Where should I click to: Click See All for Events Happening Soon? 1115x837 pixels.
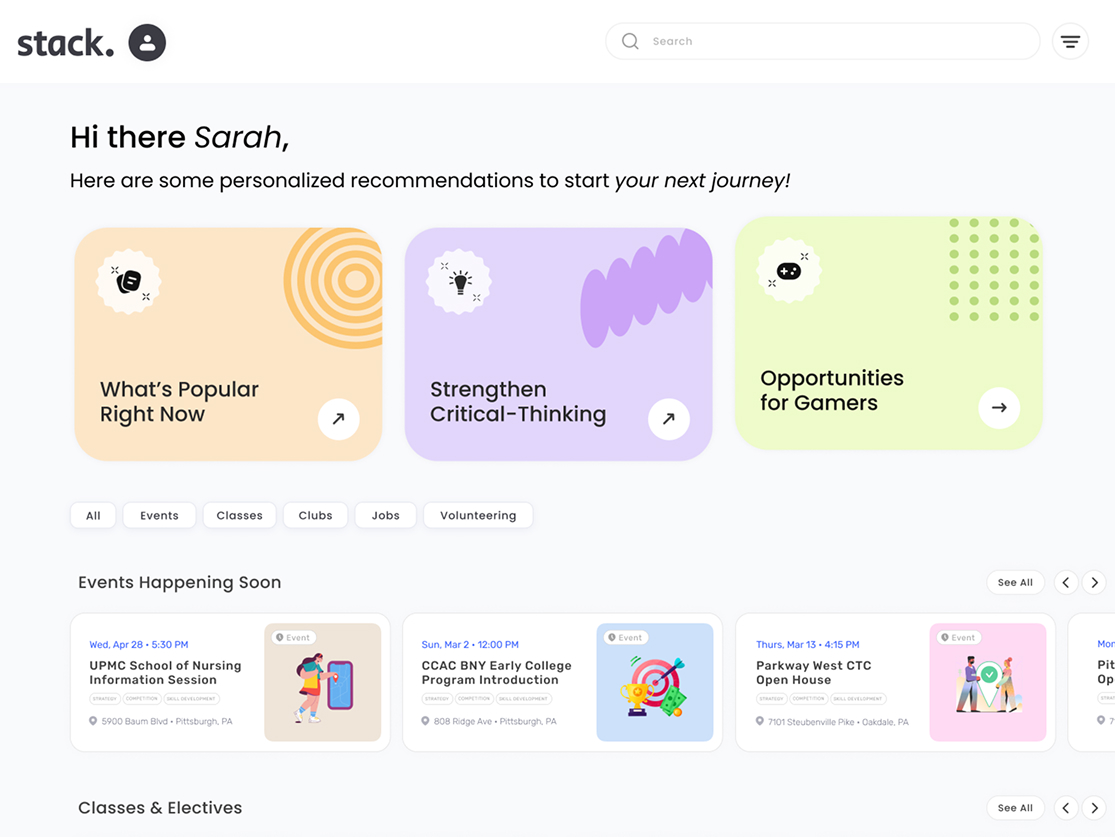1014,582
